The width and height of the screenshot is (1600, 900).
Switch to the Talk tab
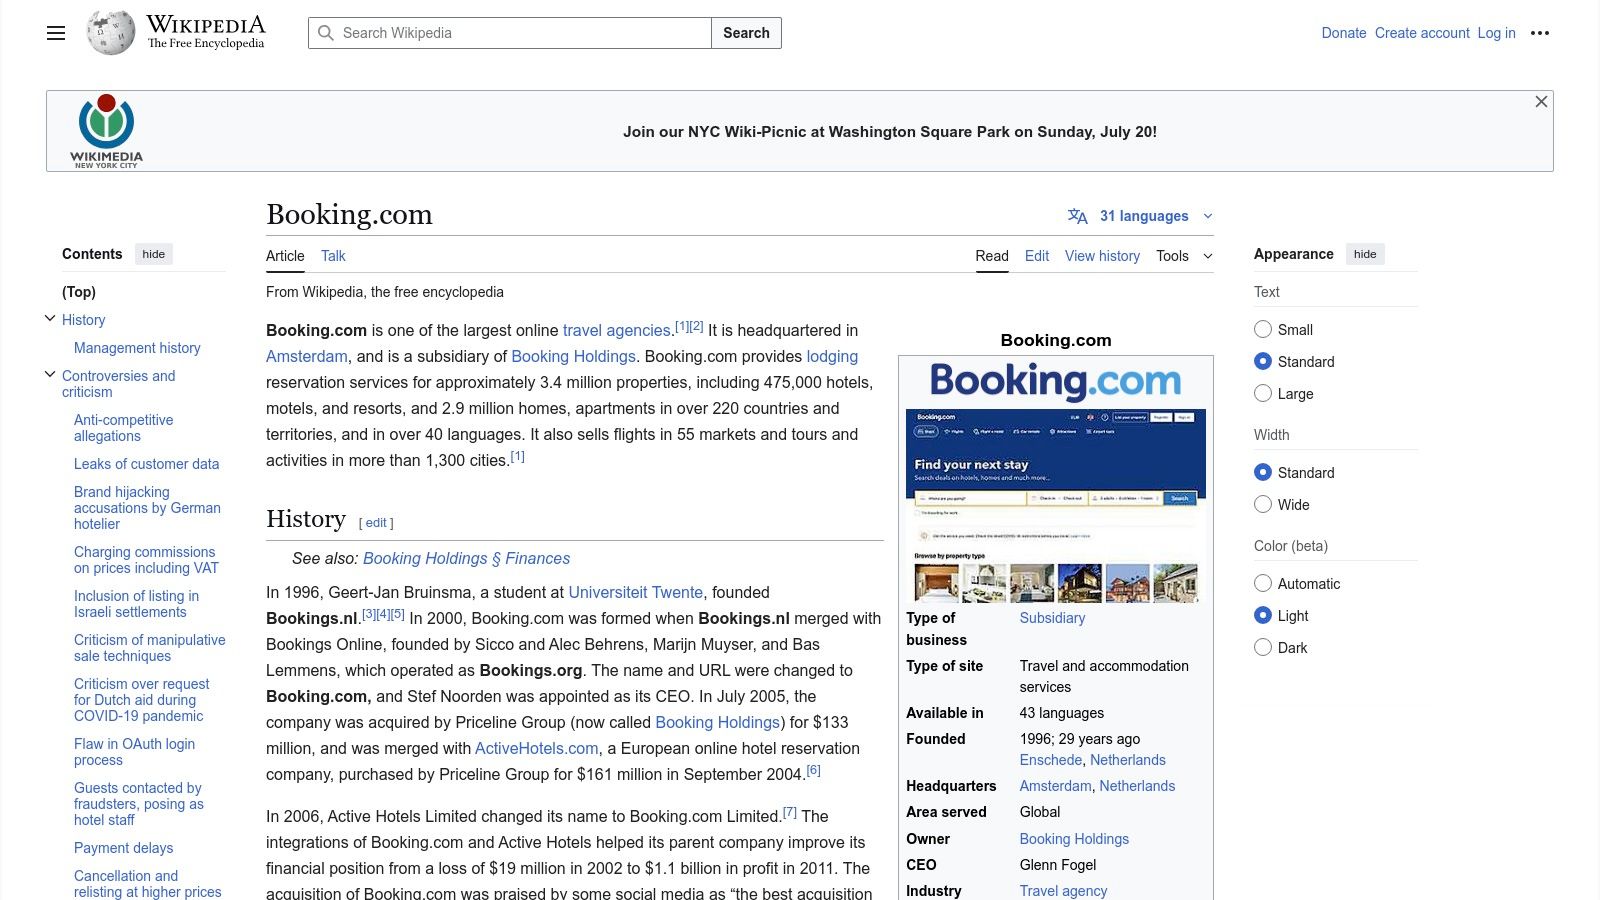333,256
